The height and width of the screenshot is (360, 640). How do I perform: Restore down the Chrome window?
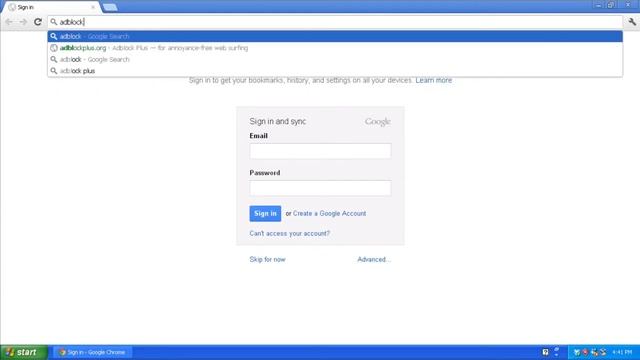(611, 5)
